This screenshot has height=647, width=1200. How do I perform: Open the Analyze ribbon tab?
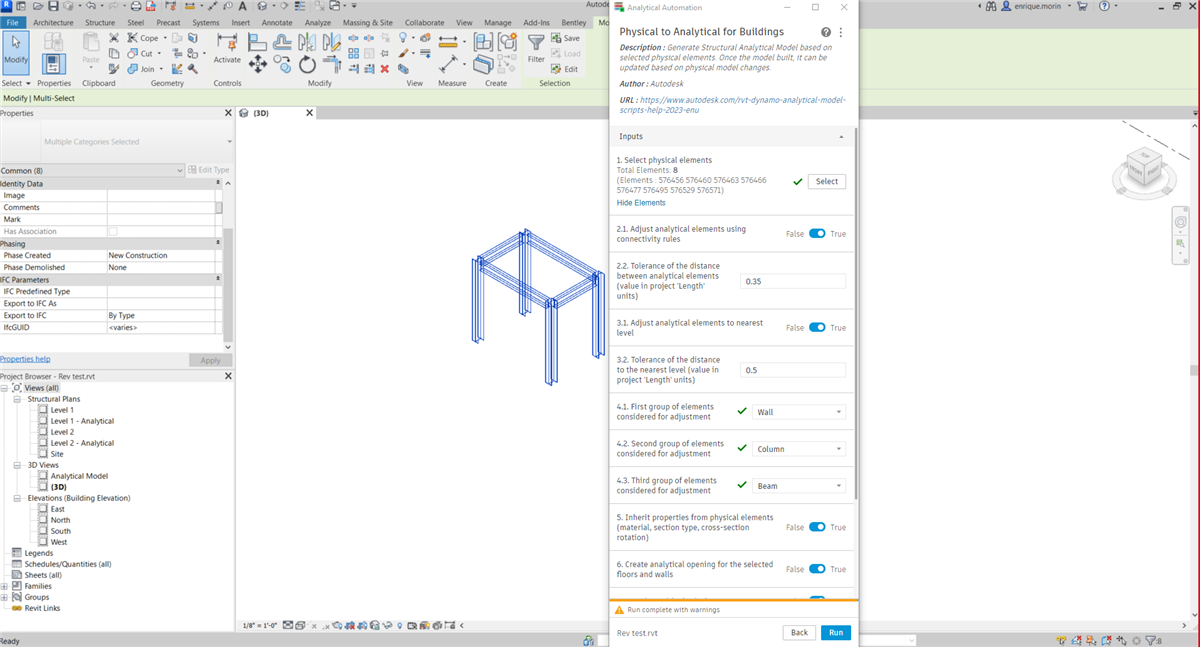click(x=317, y=22)
